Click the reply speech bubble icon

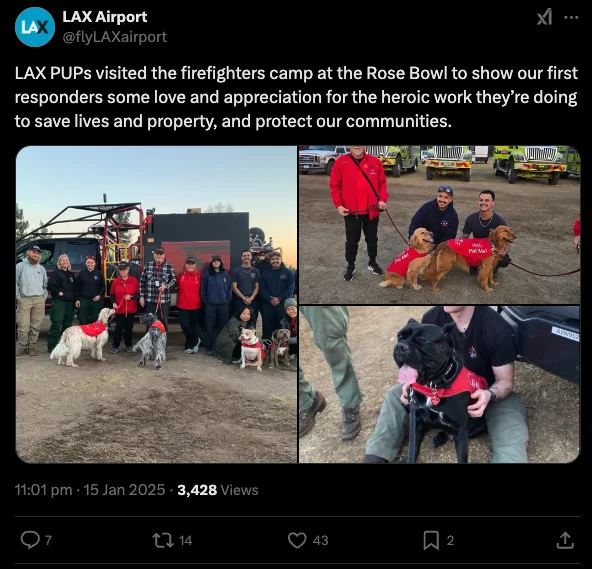30,540
